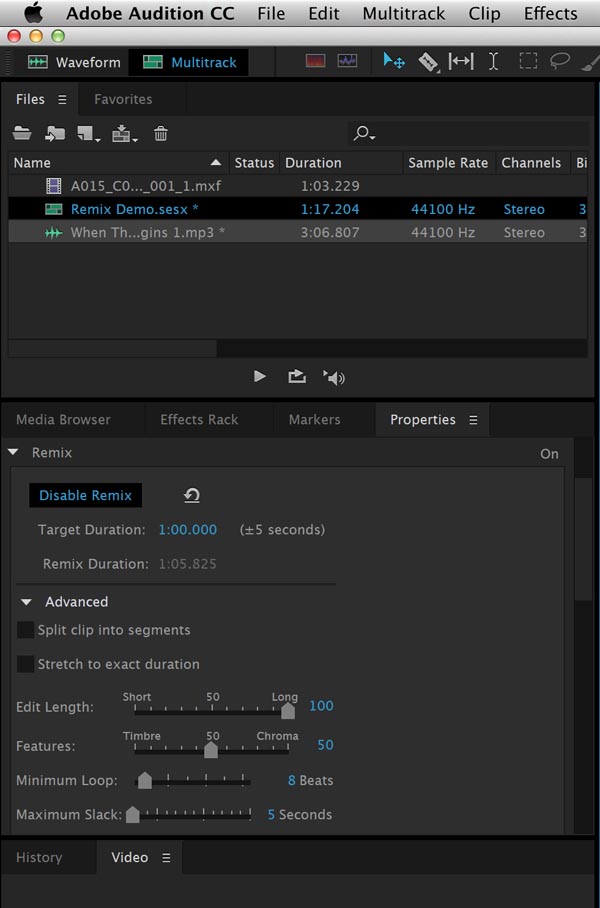Switch to Multitrack editor view
Screen dimensions: 600x908
(189, 62)
